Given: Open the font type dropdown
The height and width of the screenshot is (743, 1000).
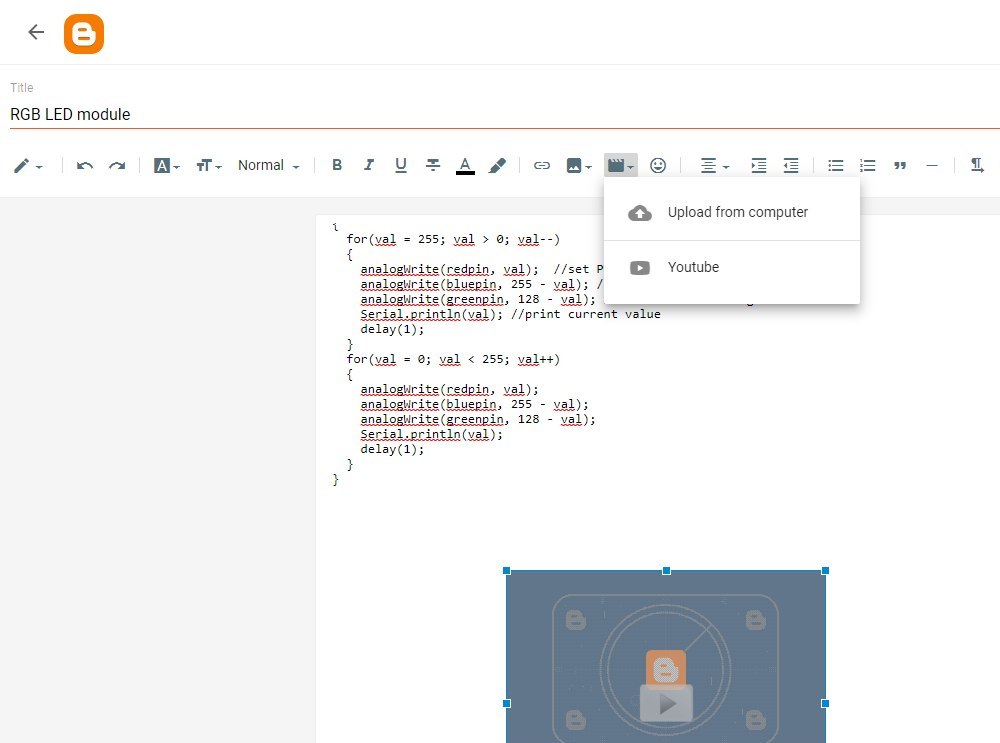Looking at the screenshot, I should pyautogui.click(x=166, y=166).
